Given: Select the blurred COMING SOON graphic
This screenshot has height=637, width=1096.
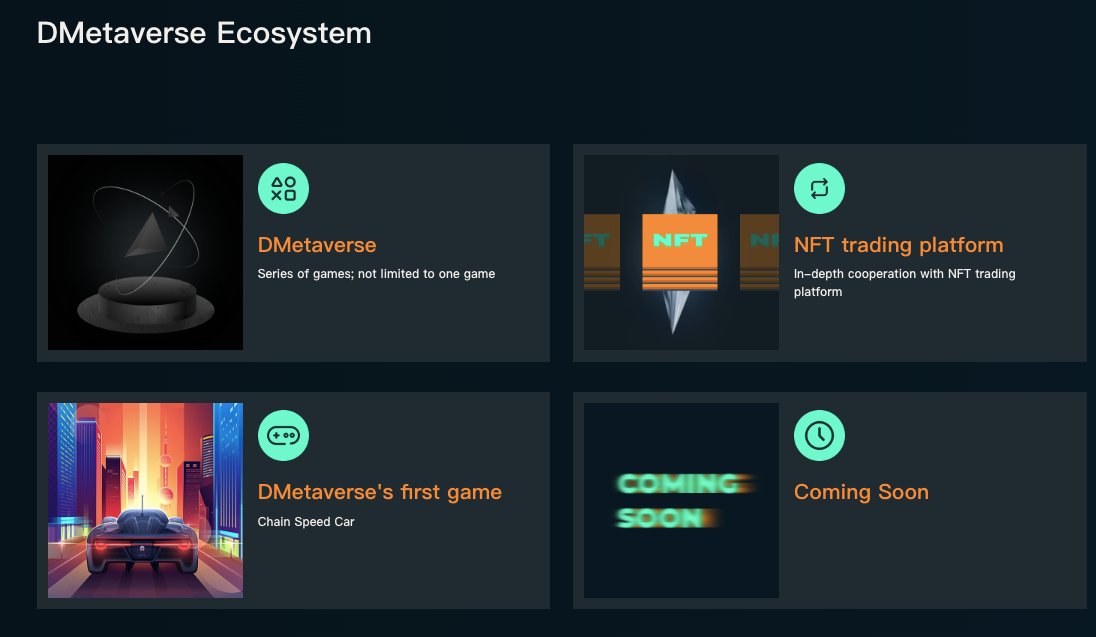Looking at the screenshot, I should pyautogui.click(x=680, y=500).
